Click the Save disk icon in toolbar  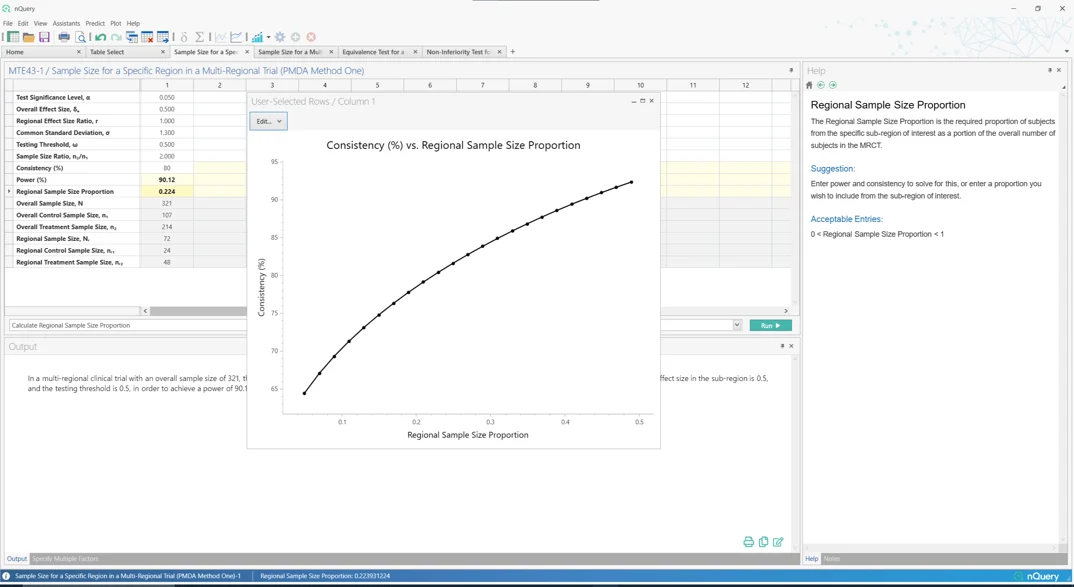44,37
